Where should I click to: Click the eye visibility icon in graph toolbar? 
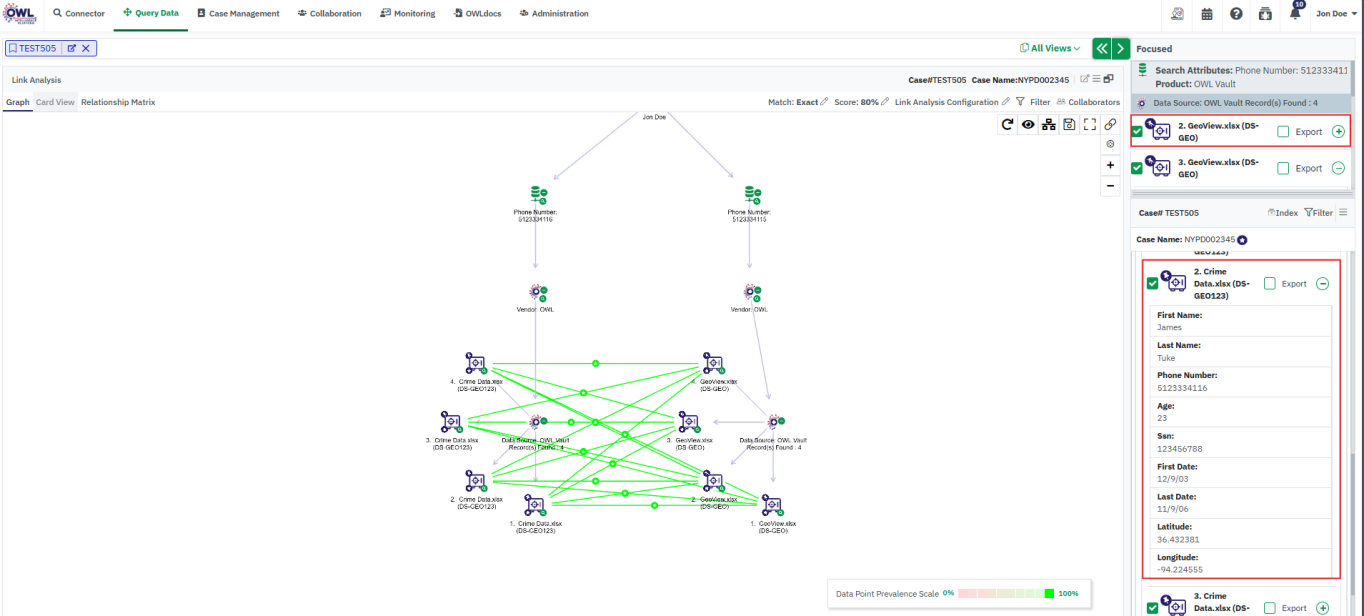click(1028, 124)
